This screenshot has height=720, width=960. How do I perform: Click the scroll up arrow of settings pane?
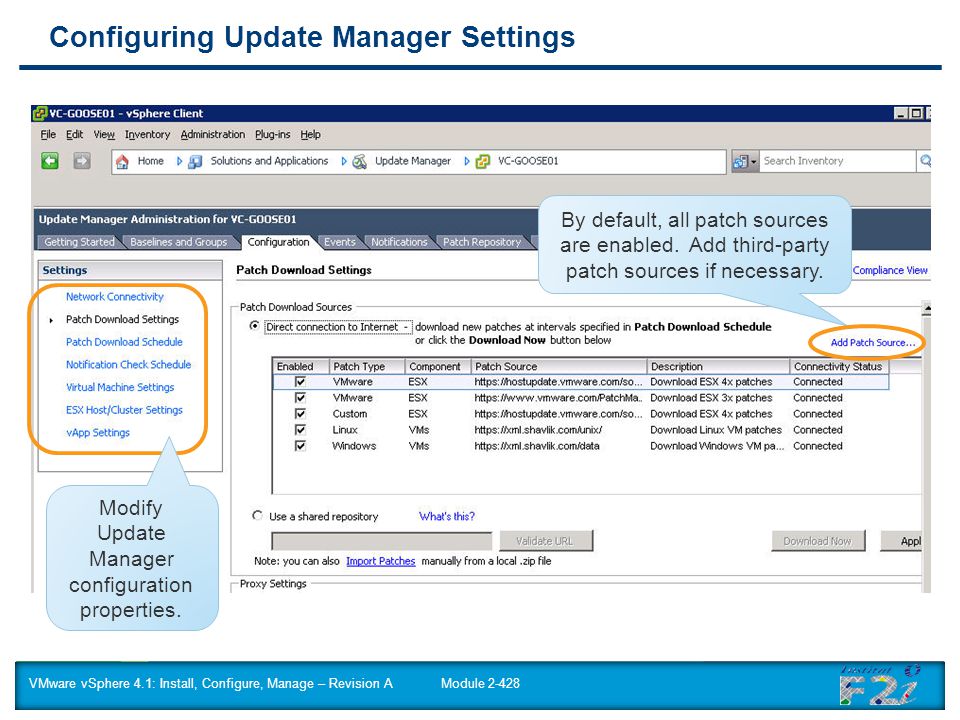pos(926,308)
